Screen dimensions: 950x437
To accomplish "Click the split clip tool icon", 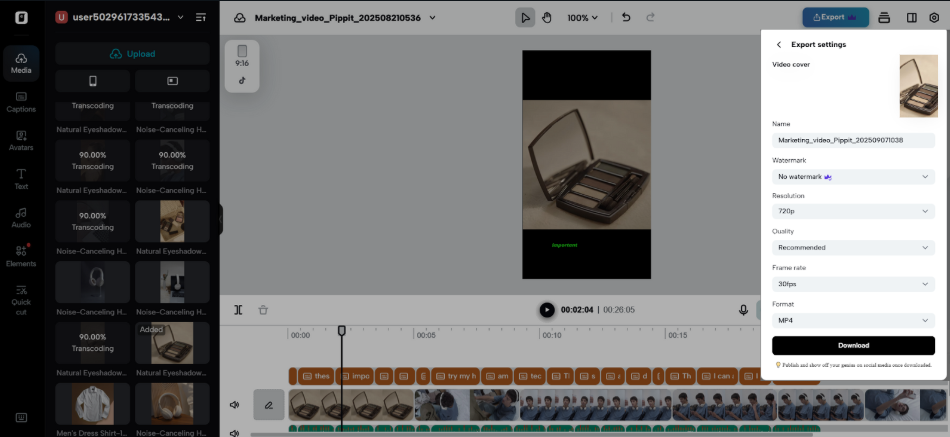I will click(x=238, y=310).
